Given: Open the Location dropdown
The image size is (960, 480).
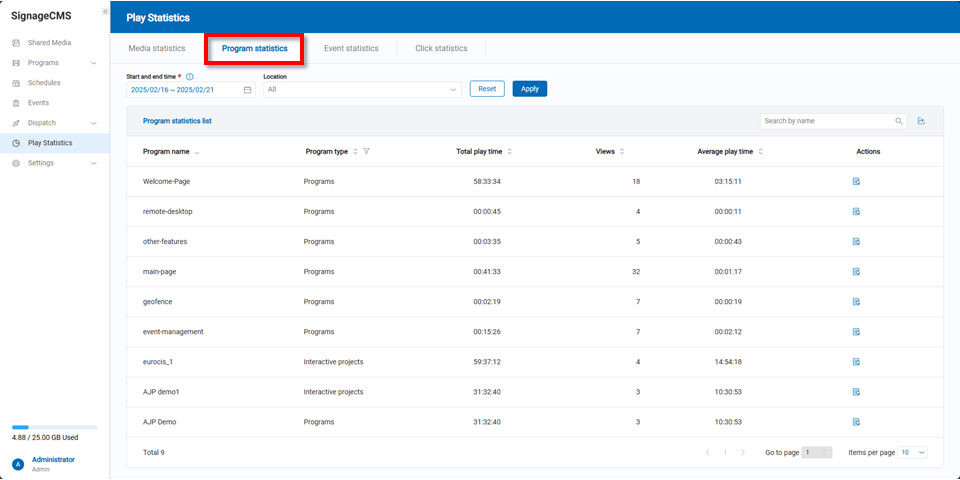Looking at the screenshot, I should click(x=362, y=89).
